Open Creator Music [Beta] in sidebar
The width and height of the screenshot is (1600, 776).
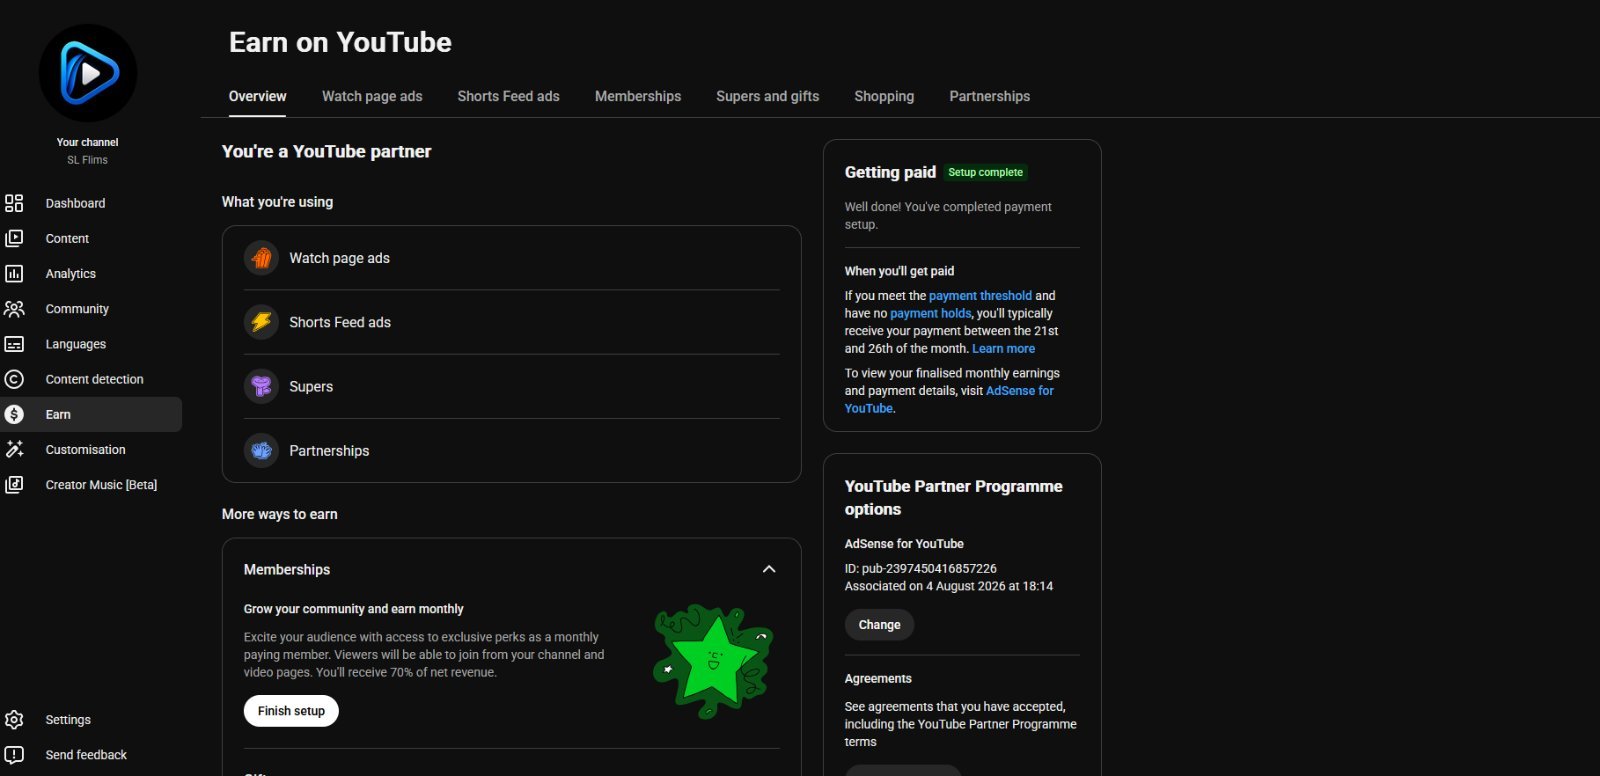[101, 484]
